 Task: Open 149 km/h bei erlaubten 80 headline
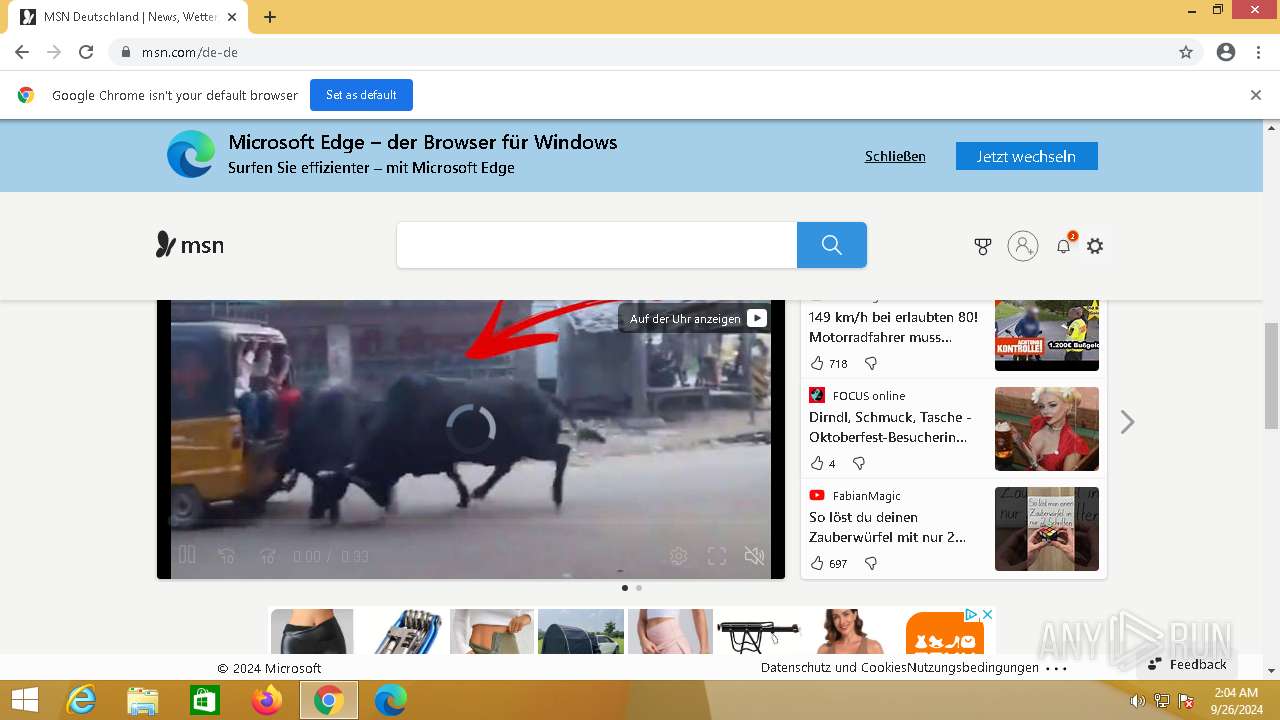894,327
